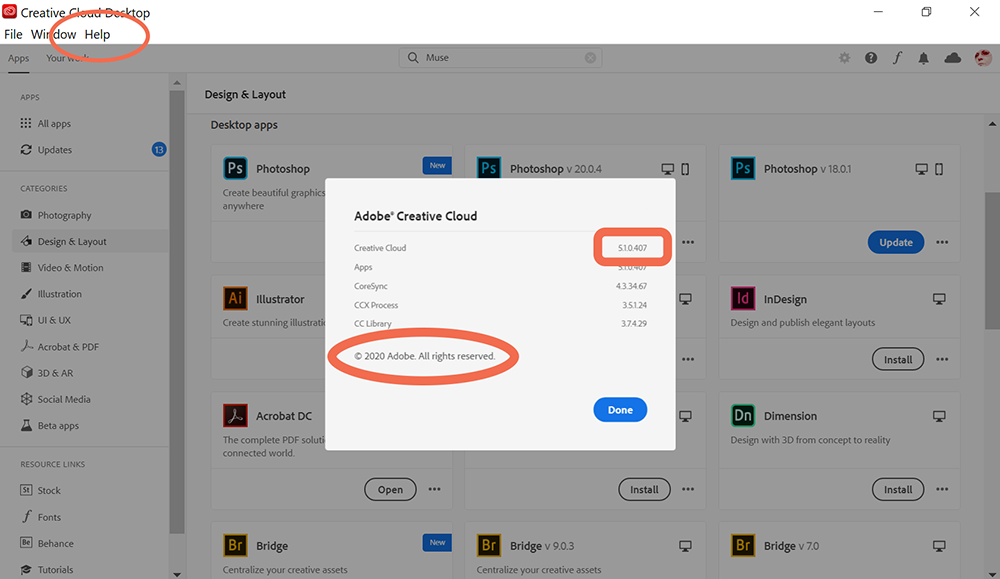Select the Photography category in sidebar
The image size is (1000, 579).
click(x=60, y=214)
